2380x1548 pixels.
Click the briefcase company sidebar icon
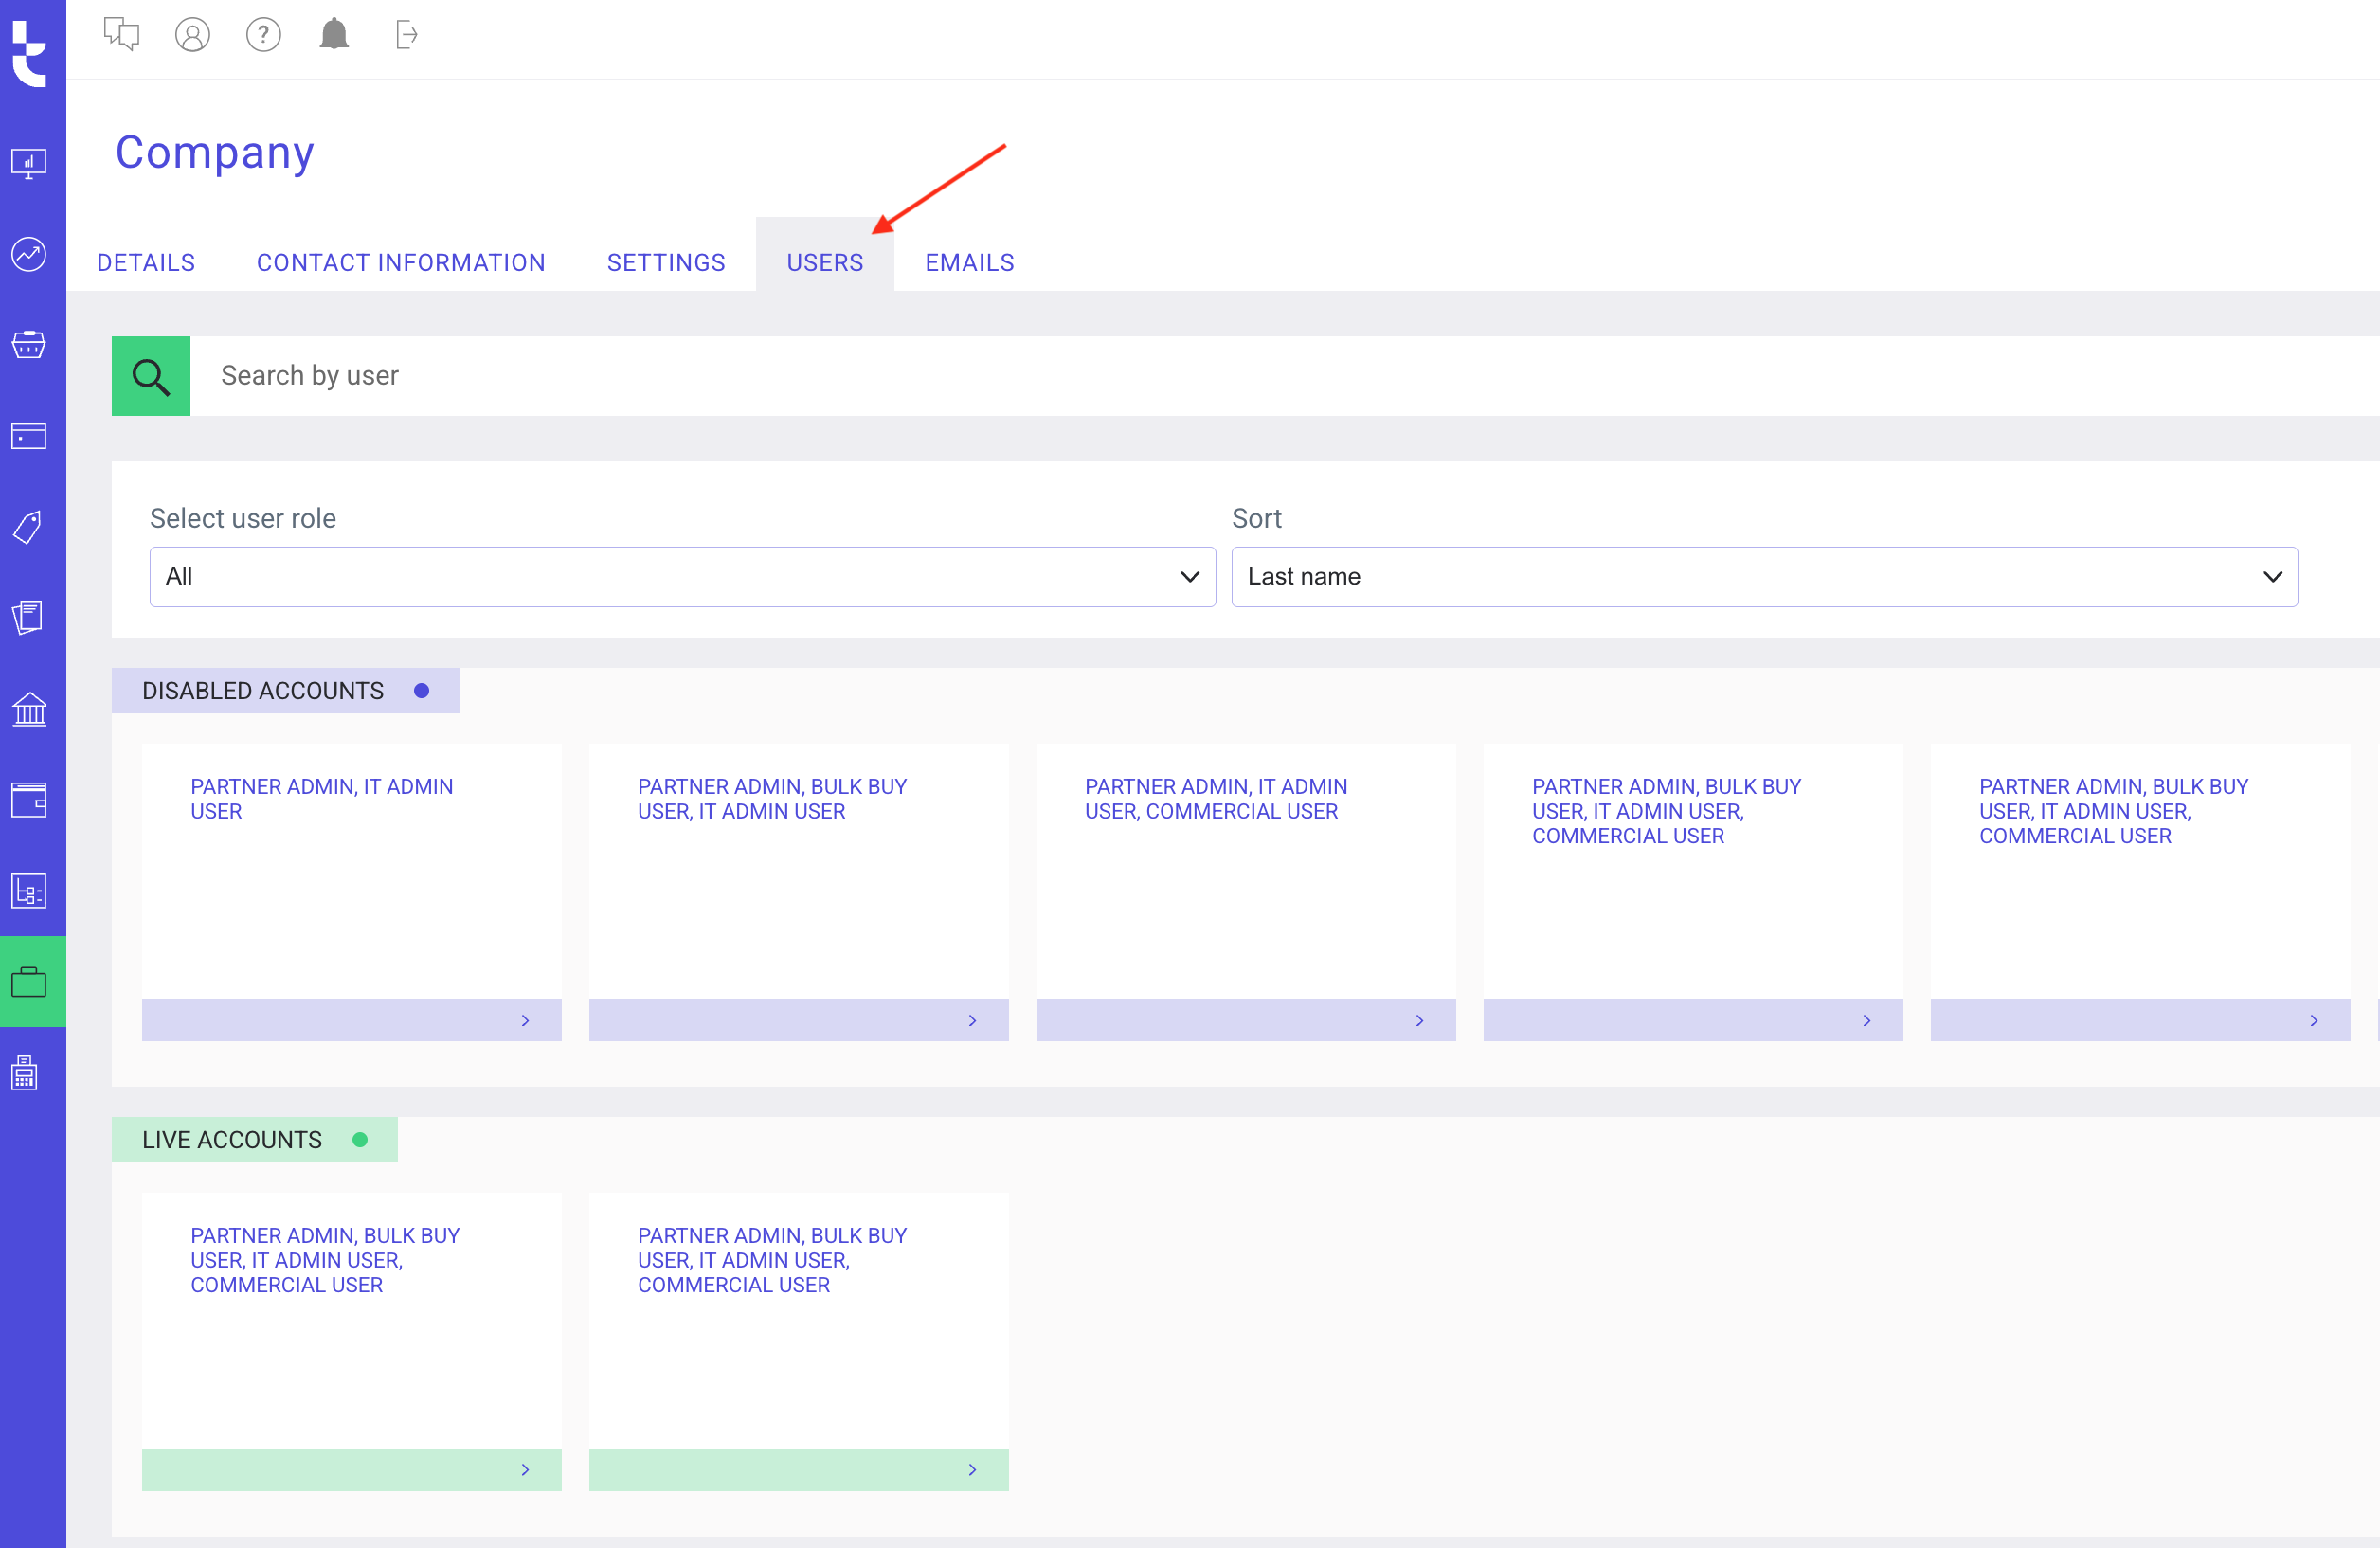point(29,982)
